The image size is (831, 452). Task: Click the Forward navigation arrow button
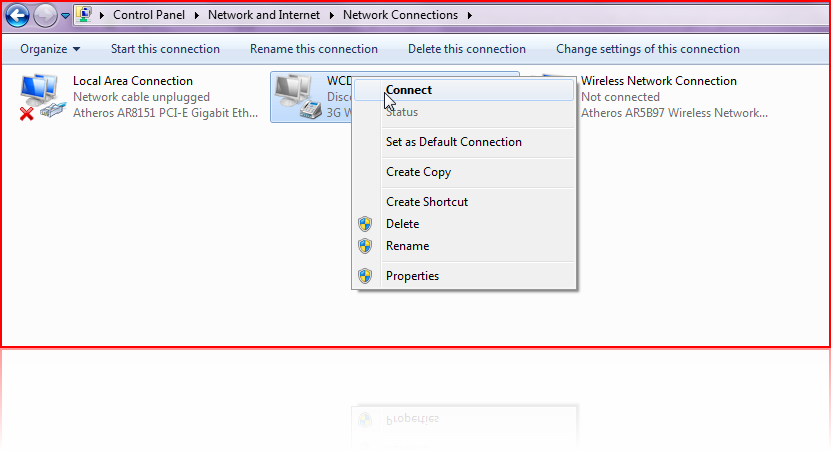(x=45, y=15)
